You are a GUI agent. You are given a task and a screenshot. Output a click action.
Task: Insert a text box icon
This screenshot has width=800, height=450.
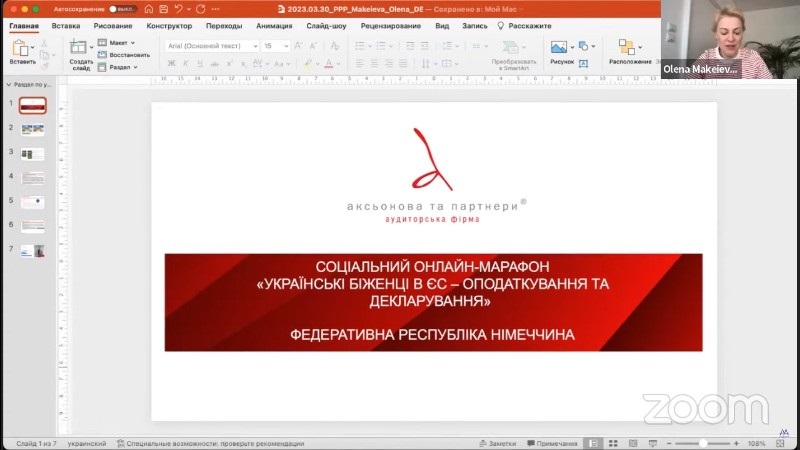[x=583, y=64]
